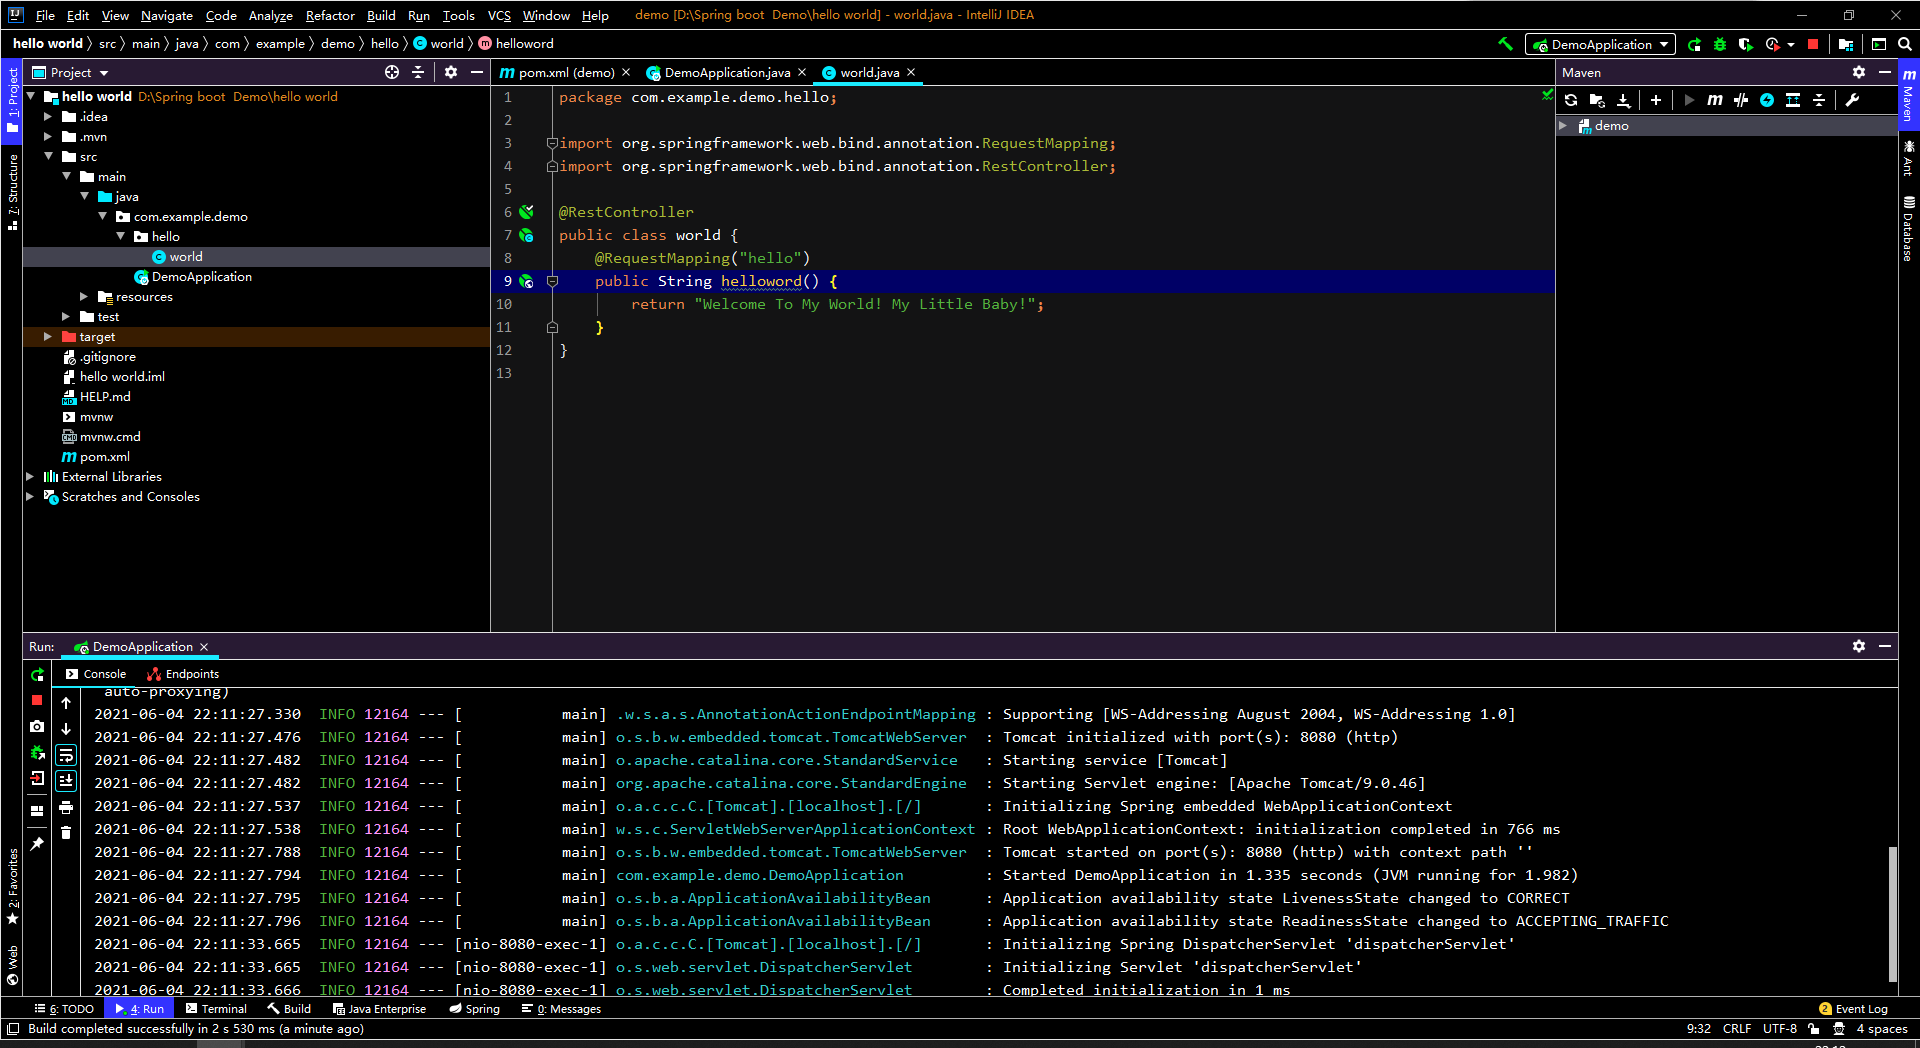The width and height of the screenshot is (1920, 1048).
Task: Click Execute Maven Goal icon
Action: coord(1715,100)
